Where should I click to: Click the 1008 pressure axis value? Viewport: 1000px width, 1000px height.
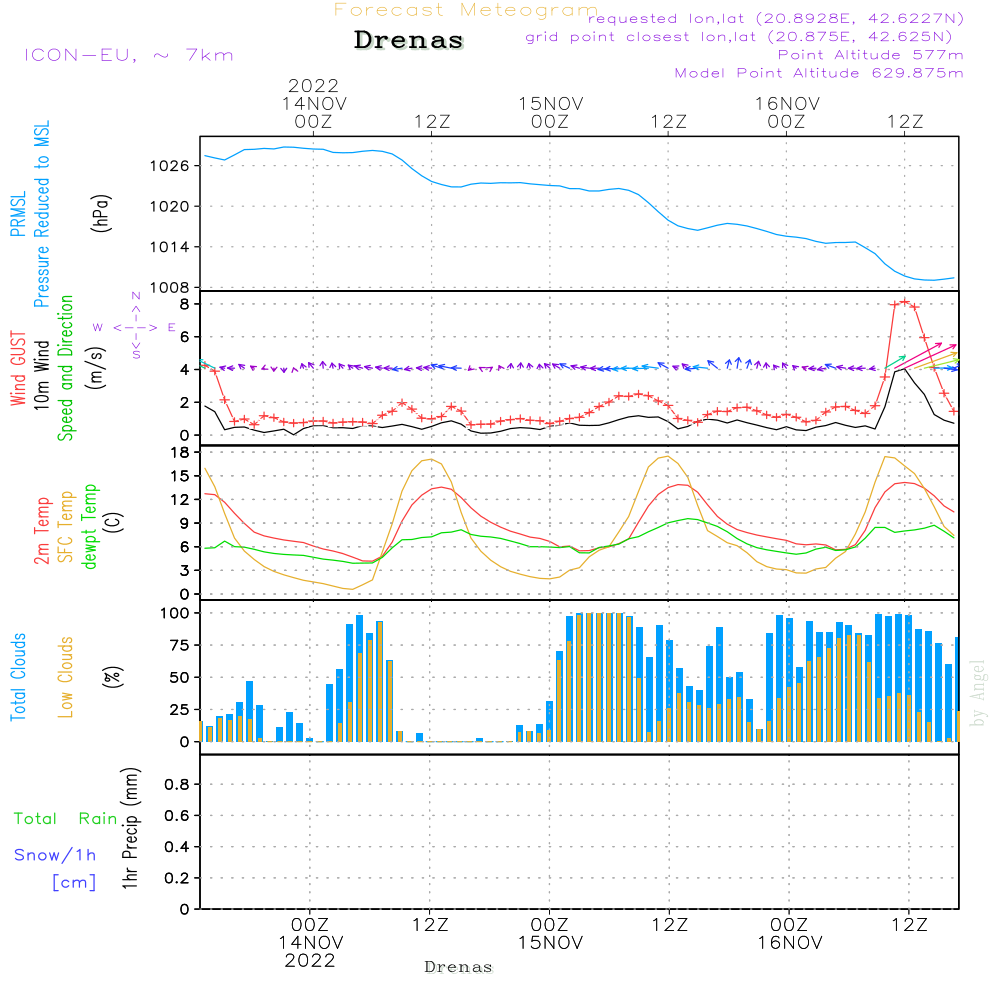[170, 288]
